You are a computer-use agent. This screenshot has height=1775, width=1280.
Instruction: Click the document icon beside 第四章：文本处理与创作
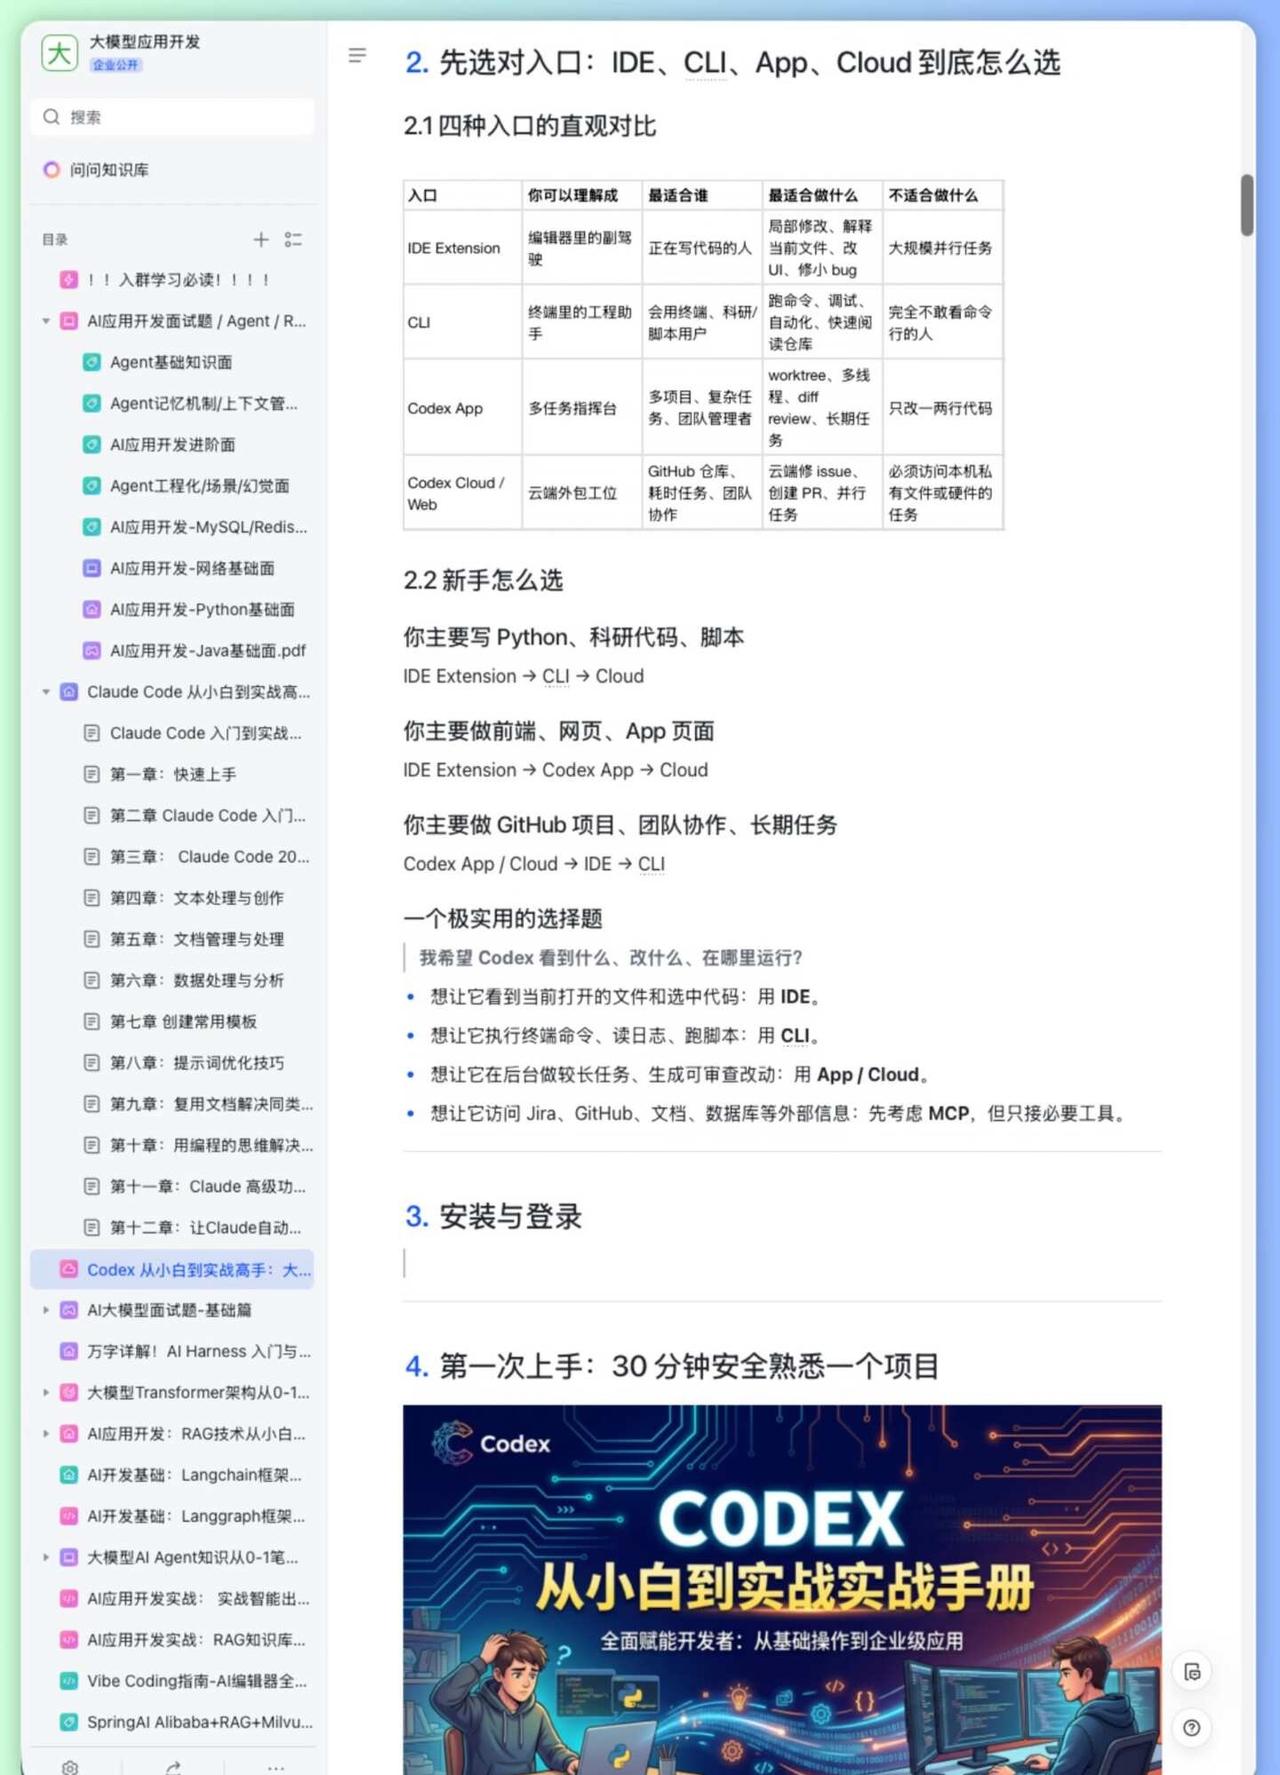pos(92,898)
